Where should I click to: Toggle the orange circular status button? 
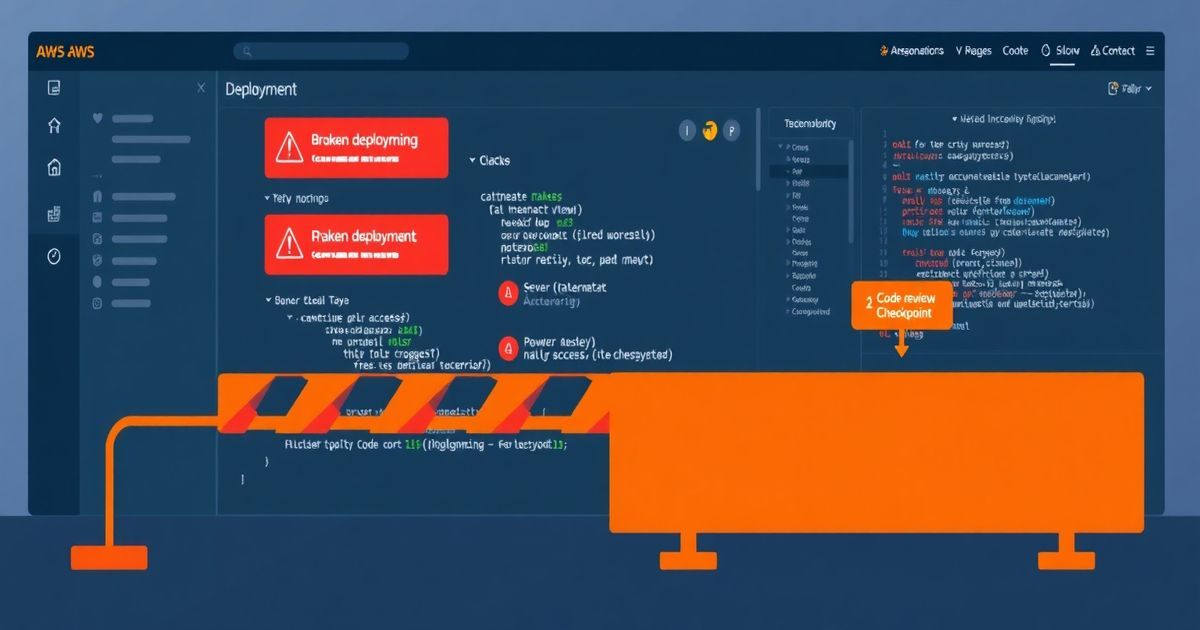click(x=710, y=130)
